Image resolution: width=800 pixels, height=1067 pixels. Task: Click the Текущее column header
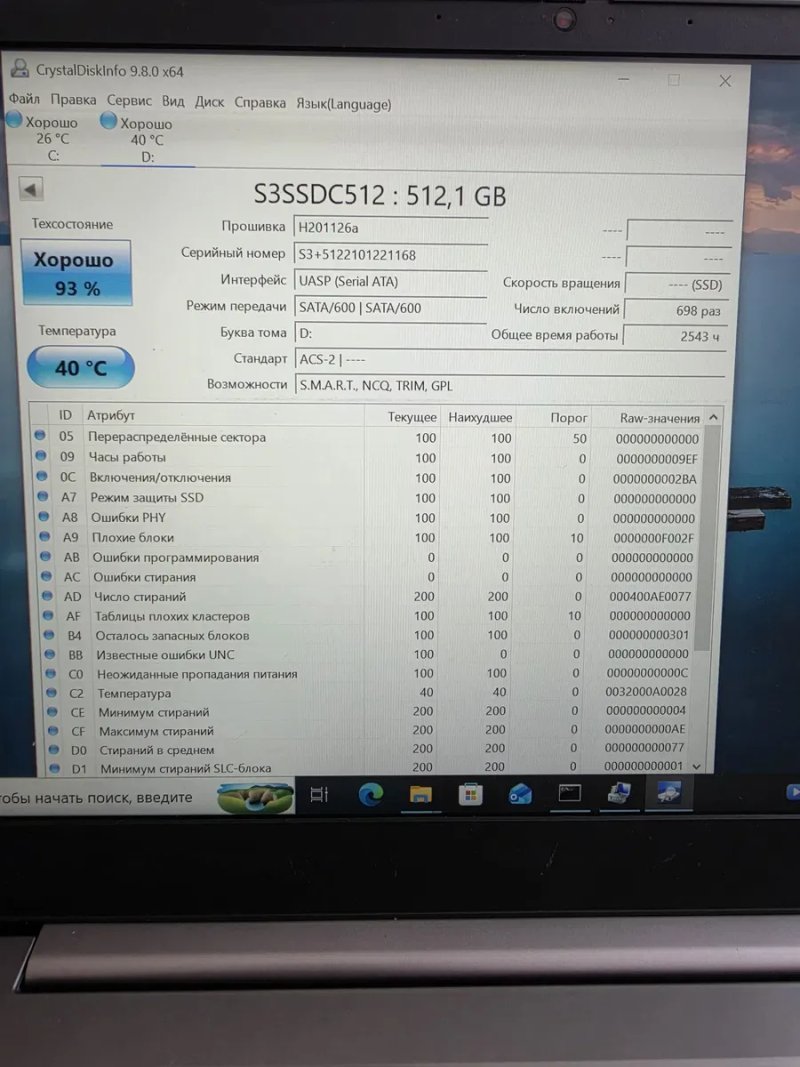(412, 417)
